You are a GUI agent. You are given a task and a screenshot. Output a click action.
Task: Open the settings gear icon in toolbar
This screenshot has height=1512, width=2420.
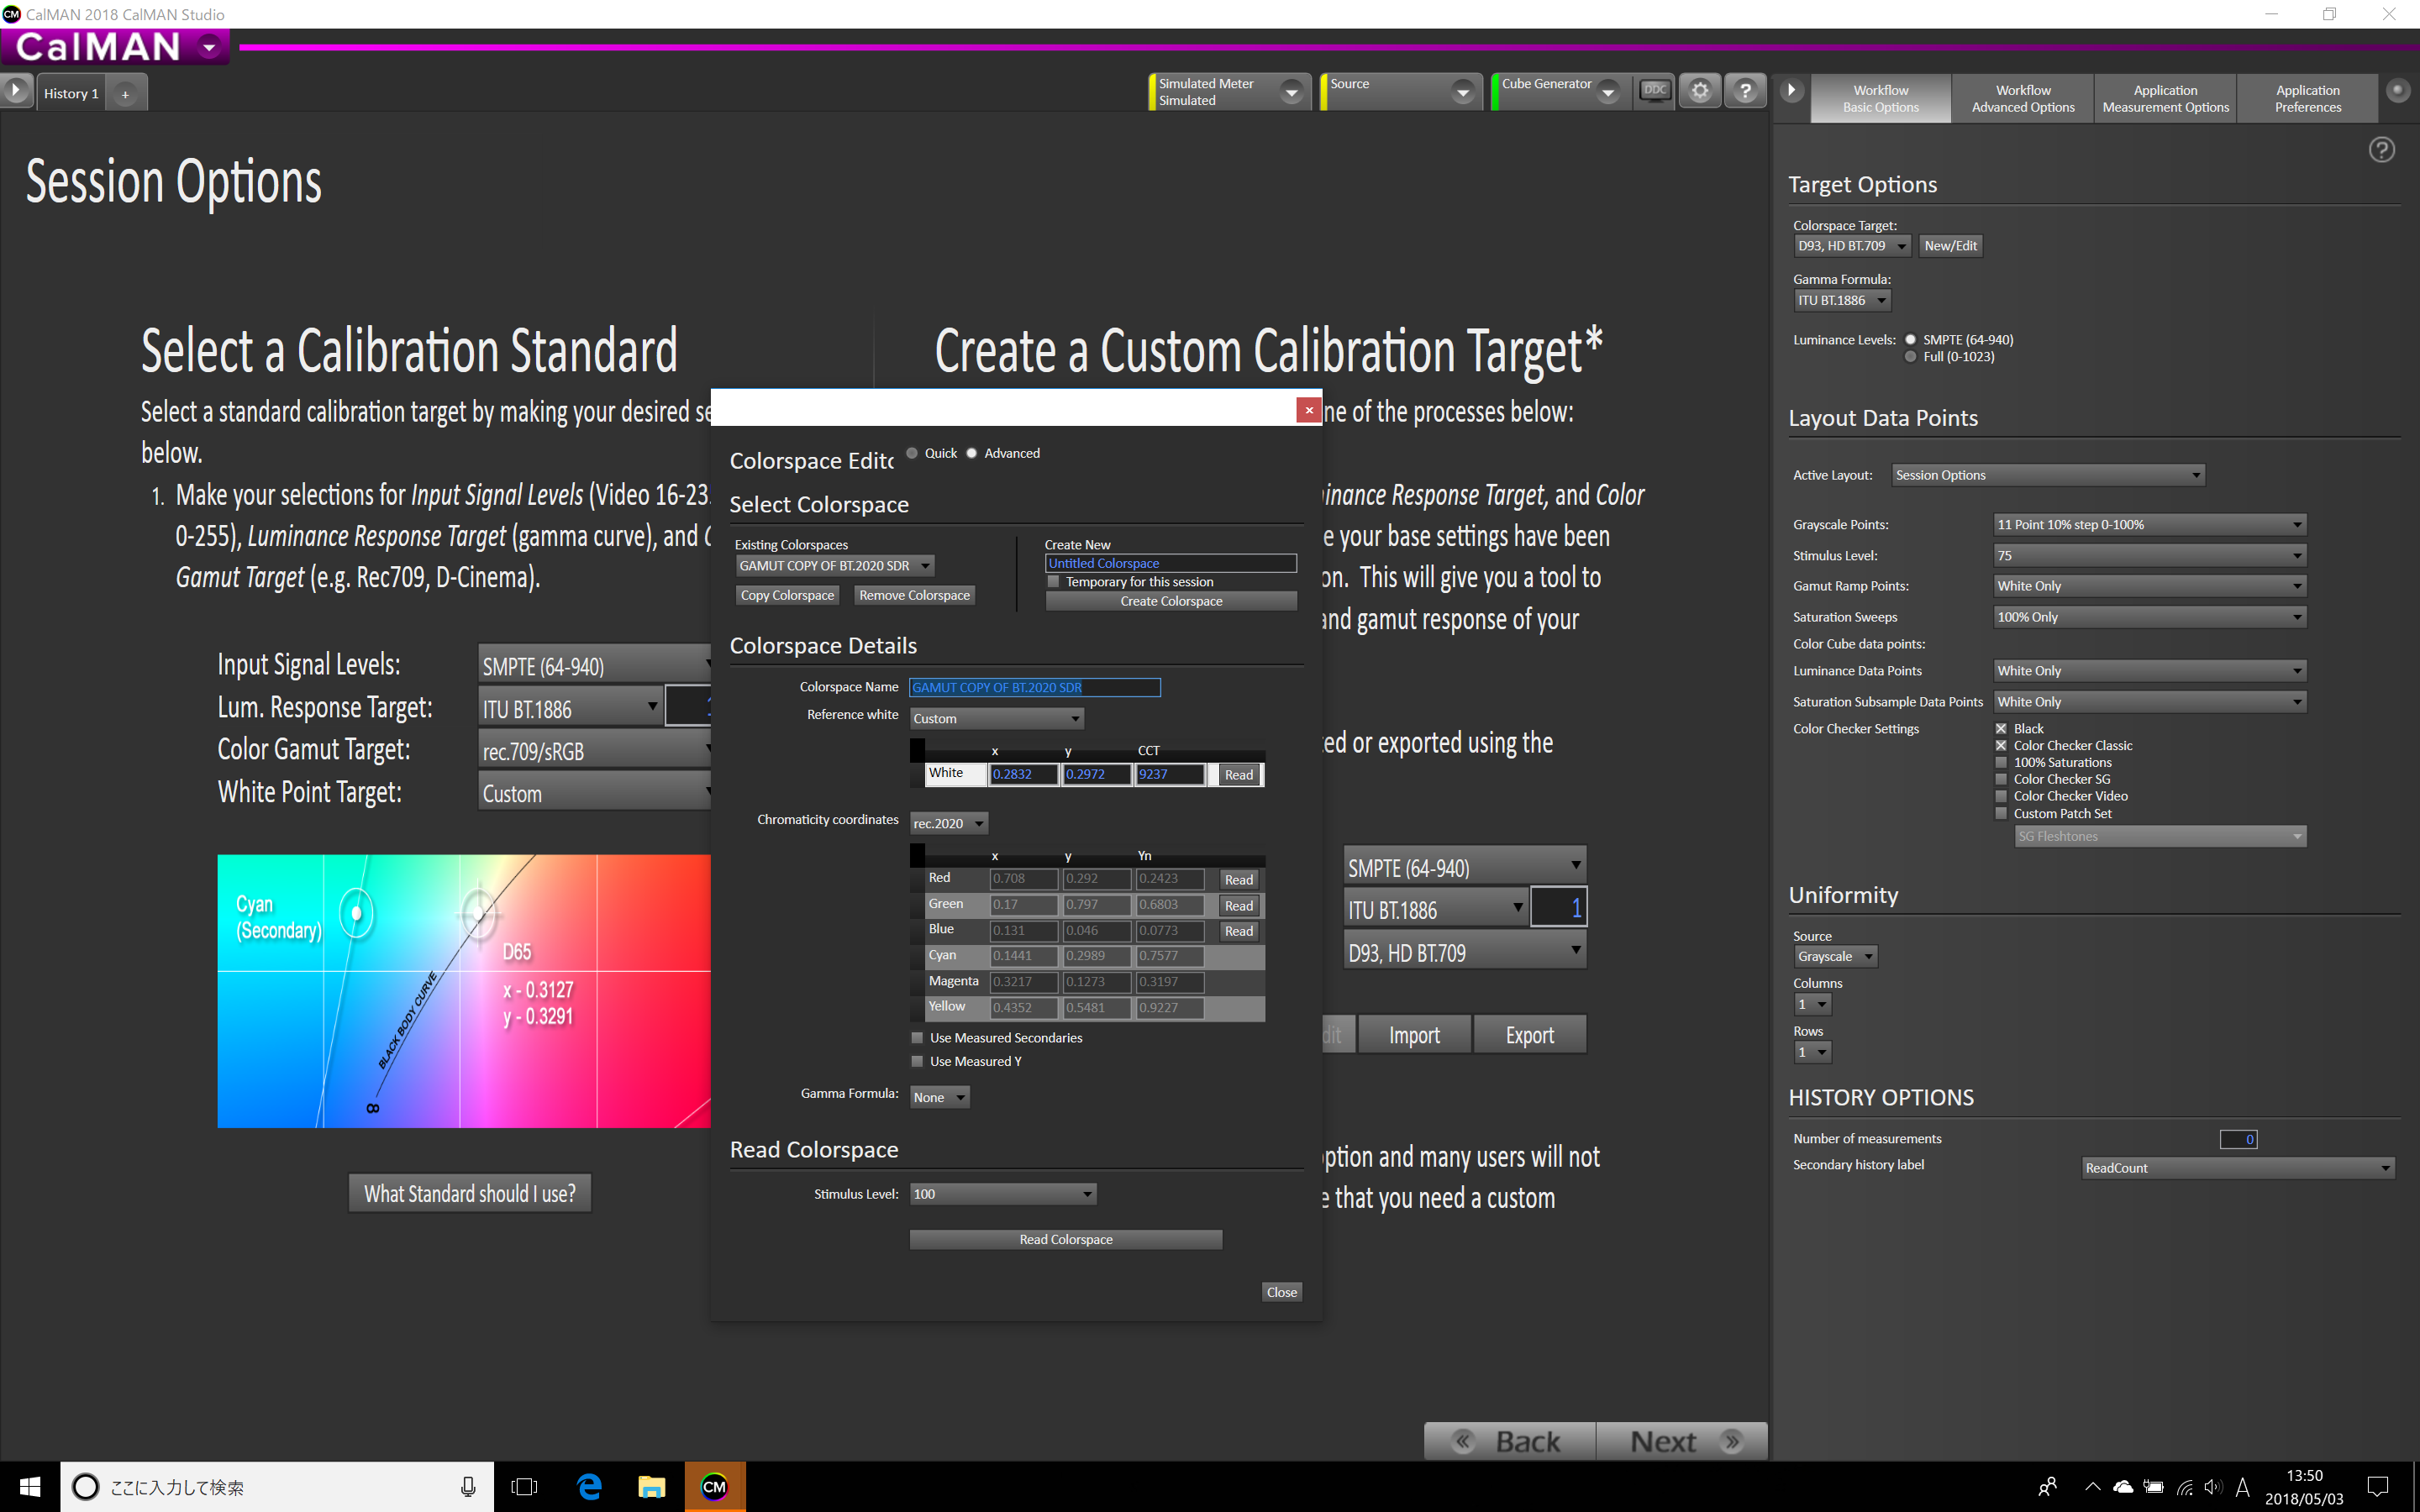coord(1700,91)
